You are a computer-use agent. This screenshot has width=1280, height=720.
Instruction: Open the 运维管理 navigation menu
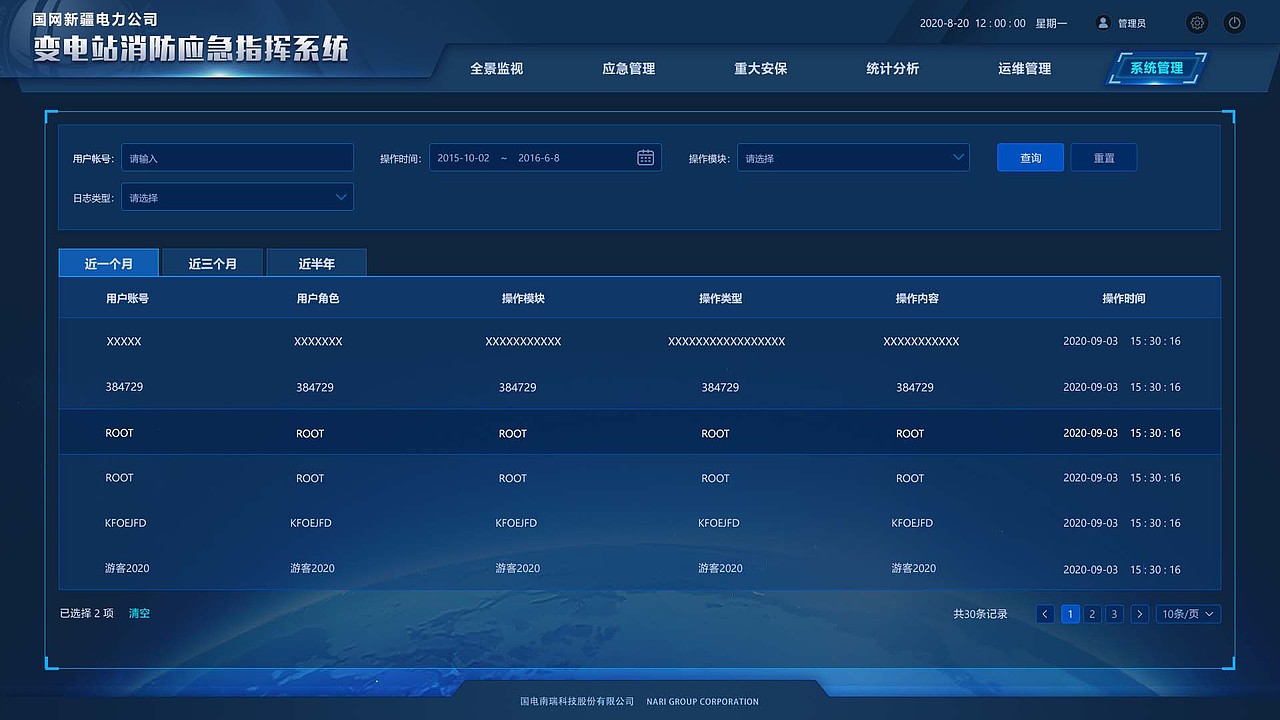tap(1024, 68)
